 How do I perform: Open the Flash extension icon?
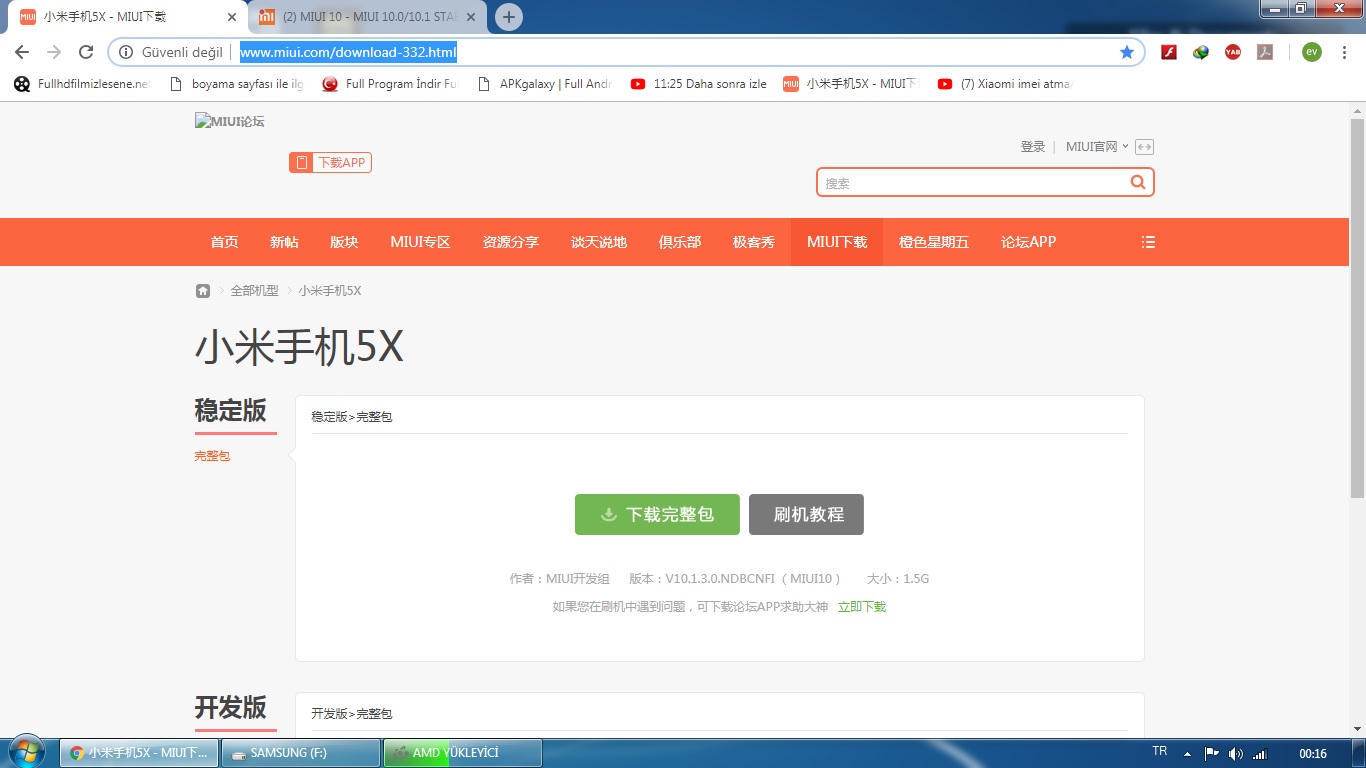[x=1169, y=52]
